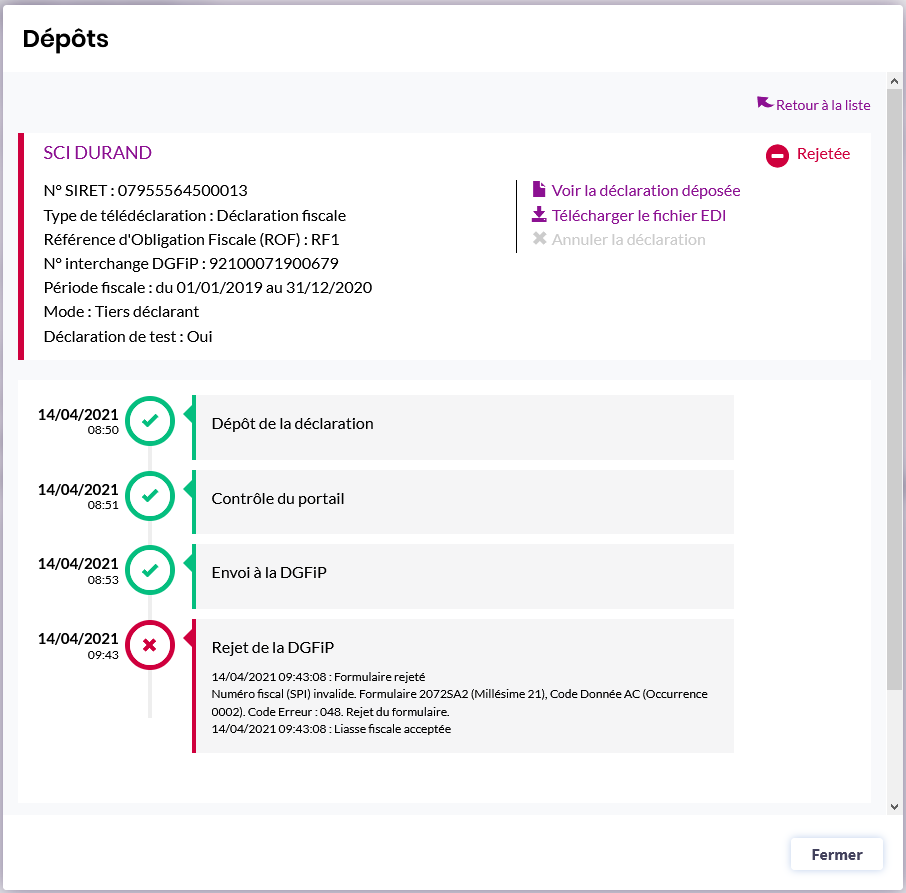Screen dimensions: 906x893
Task: Go back via Retour à la liste link
Action: coord(823,105)
